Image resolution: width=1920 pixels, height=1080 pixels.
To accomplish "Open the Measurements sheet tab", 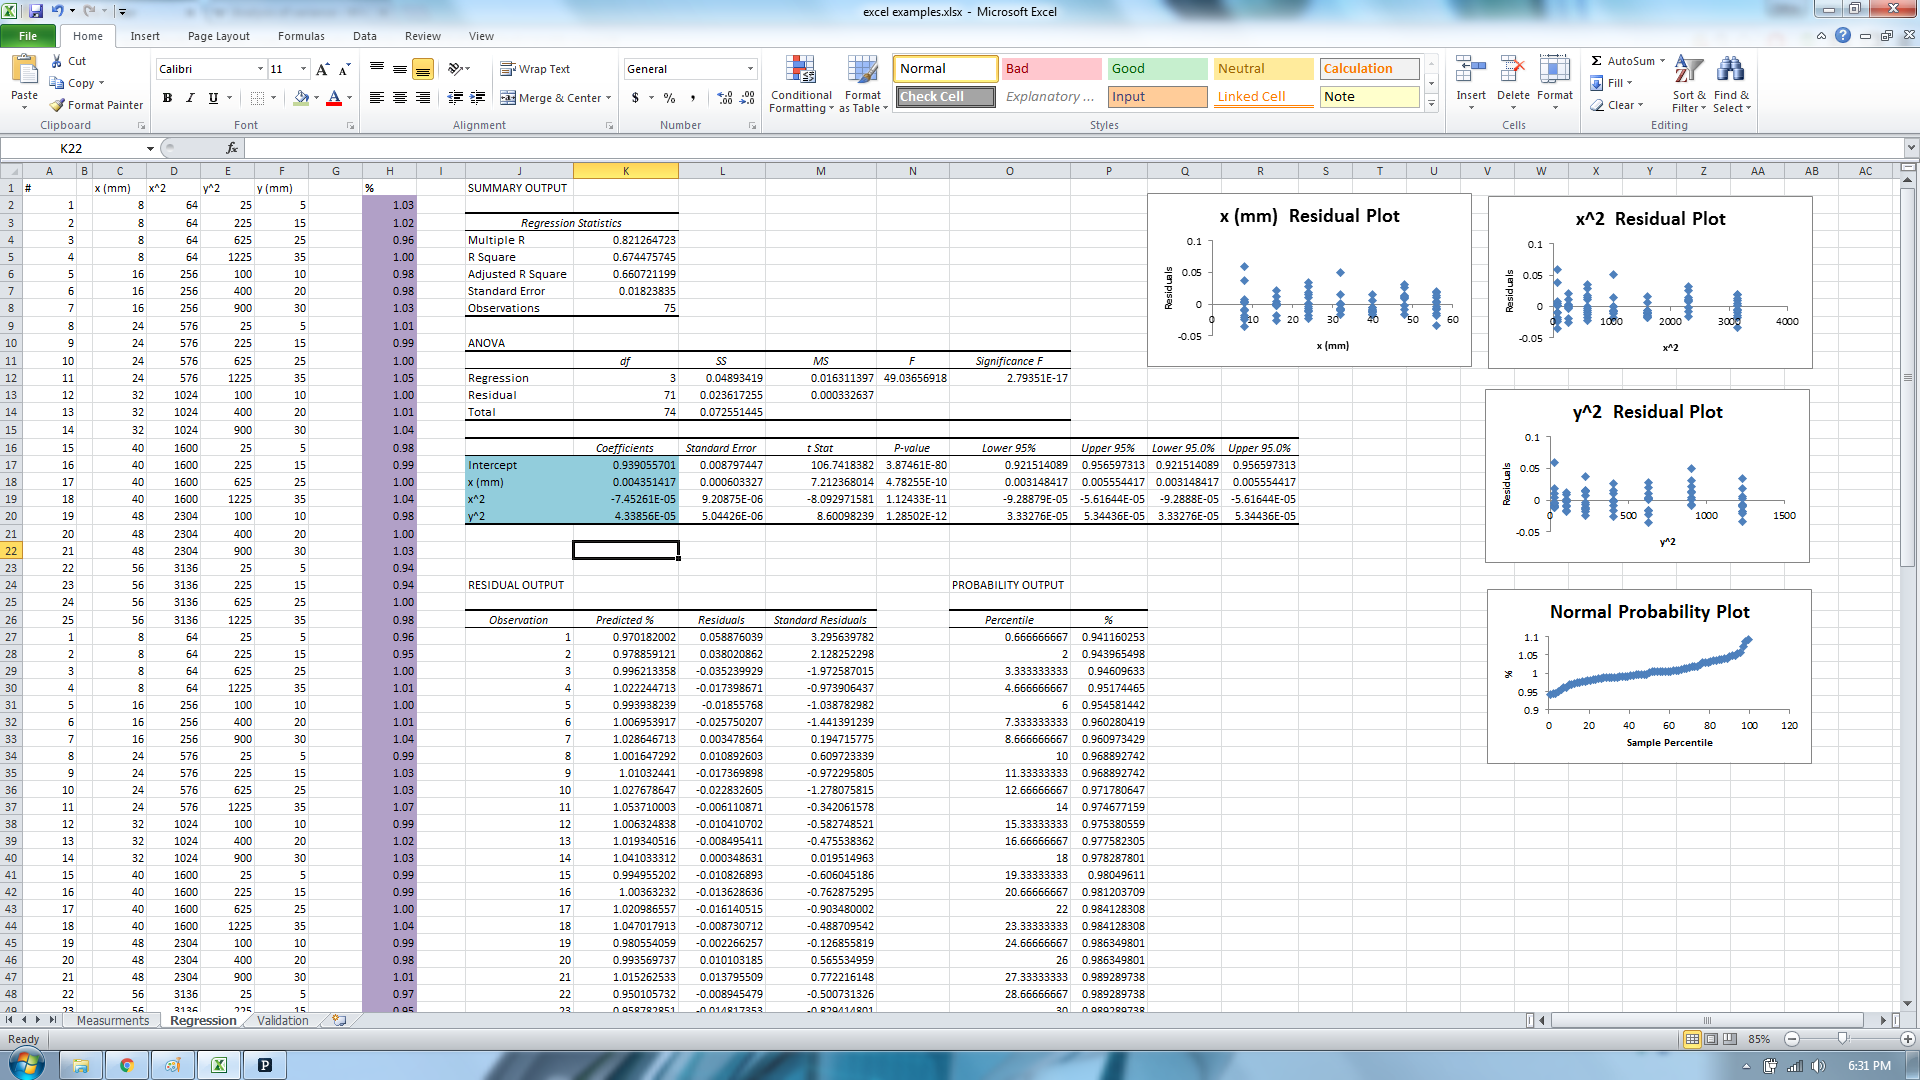I will pyautogui.click(x=113, y=1021).
